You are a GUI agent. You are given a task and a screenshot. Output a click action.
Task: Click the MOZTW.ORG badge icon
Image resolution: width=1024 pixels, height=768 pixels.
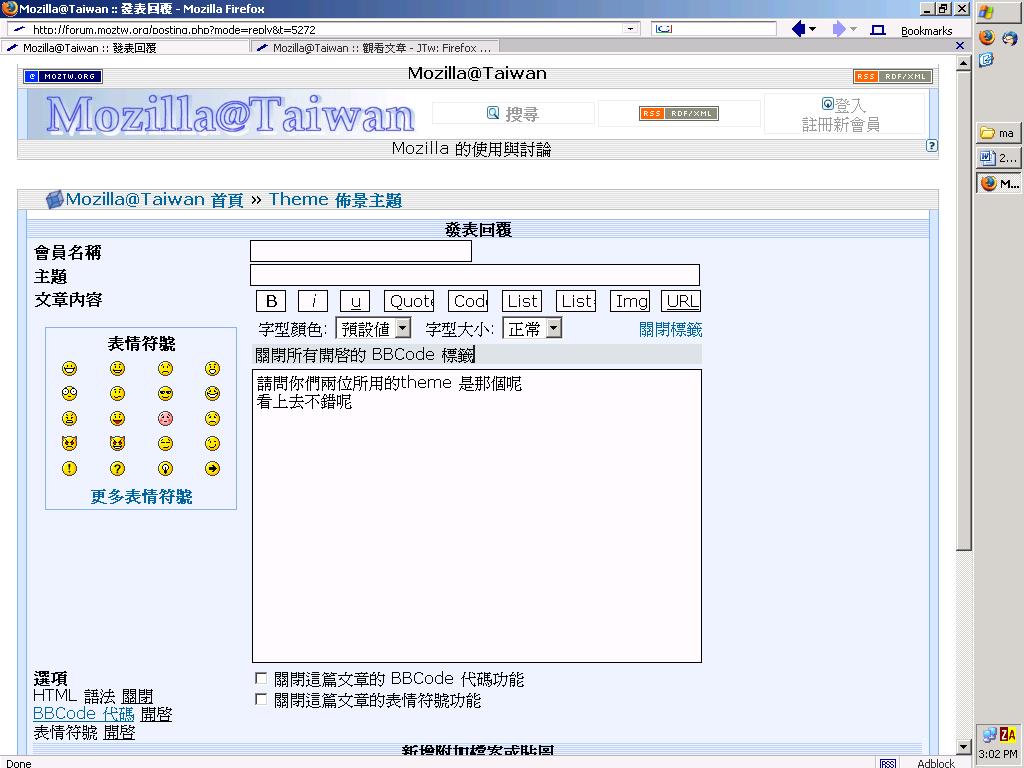pyautogui.click(x=63, y=76)
